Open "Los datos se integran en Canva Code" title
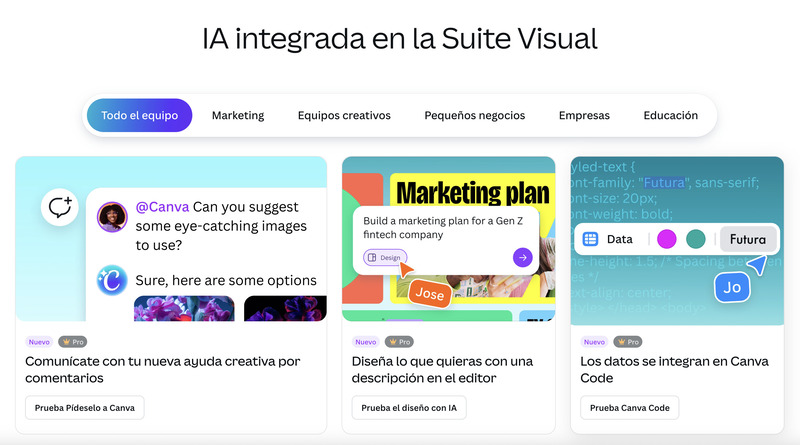800x445 pixels. [x=674, y=369]
